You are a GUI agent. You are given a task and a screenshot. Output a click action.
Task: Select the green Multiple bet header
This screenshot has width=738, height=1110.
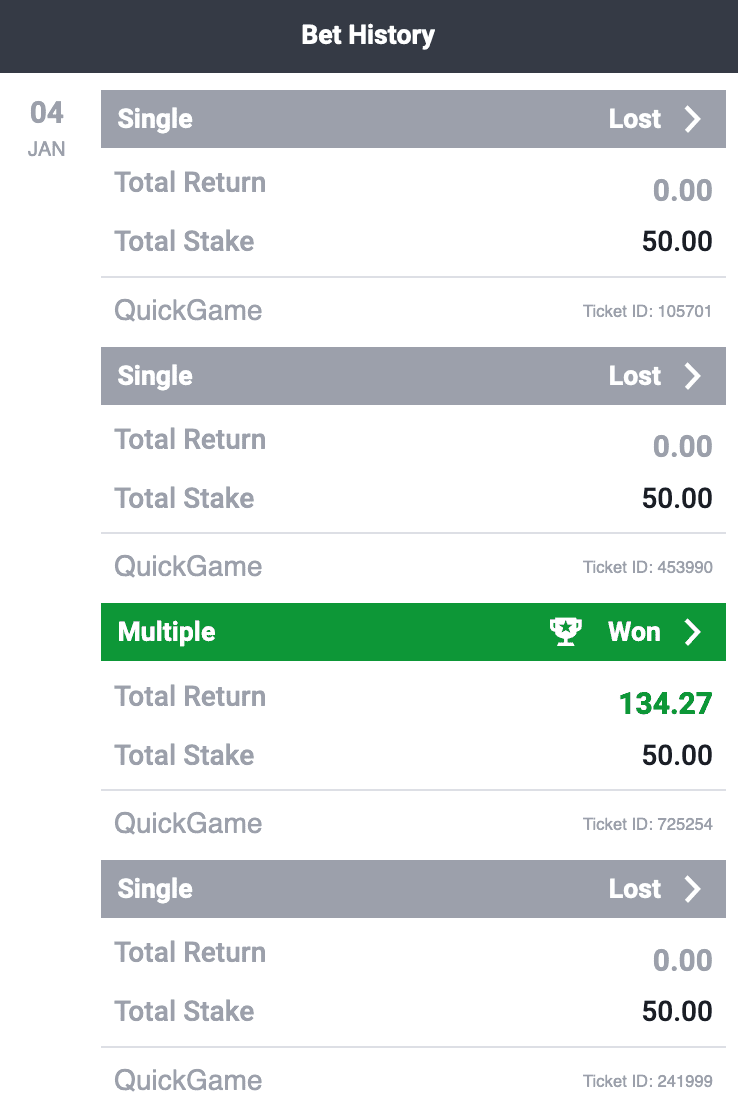pos(413,632)
